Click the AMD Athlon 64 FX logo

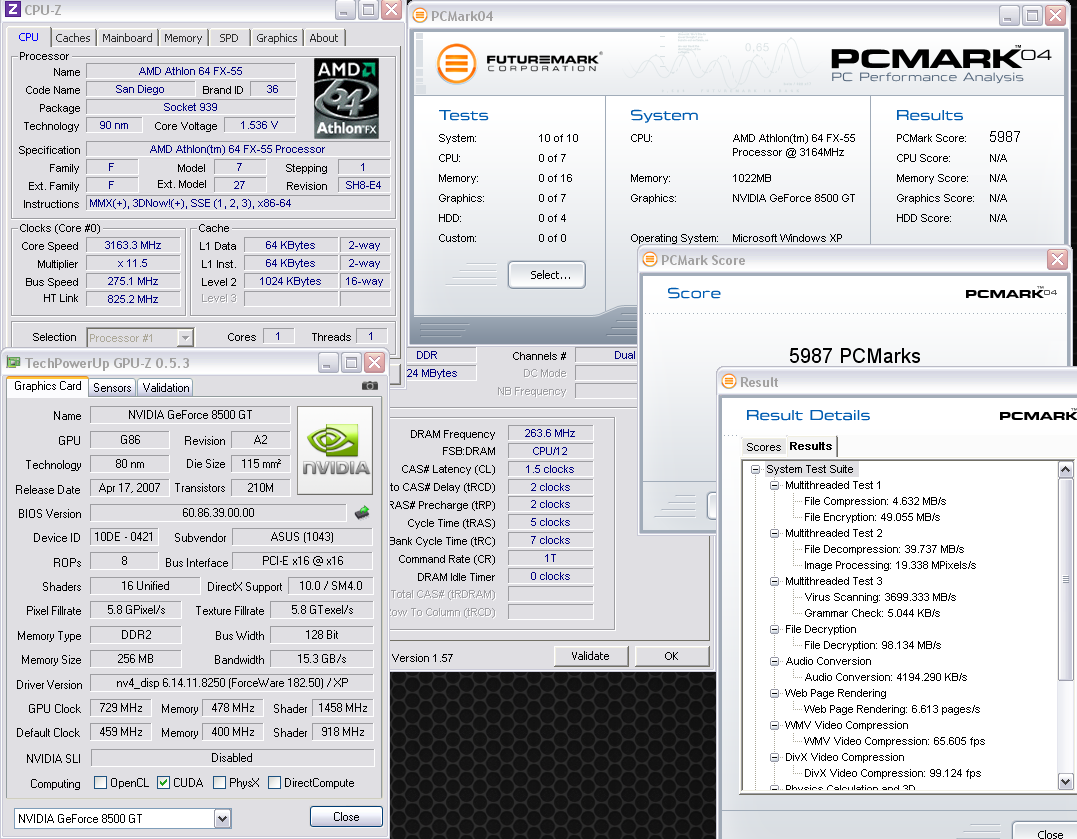(x=346, y=98)
